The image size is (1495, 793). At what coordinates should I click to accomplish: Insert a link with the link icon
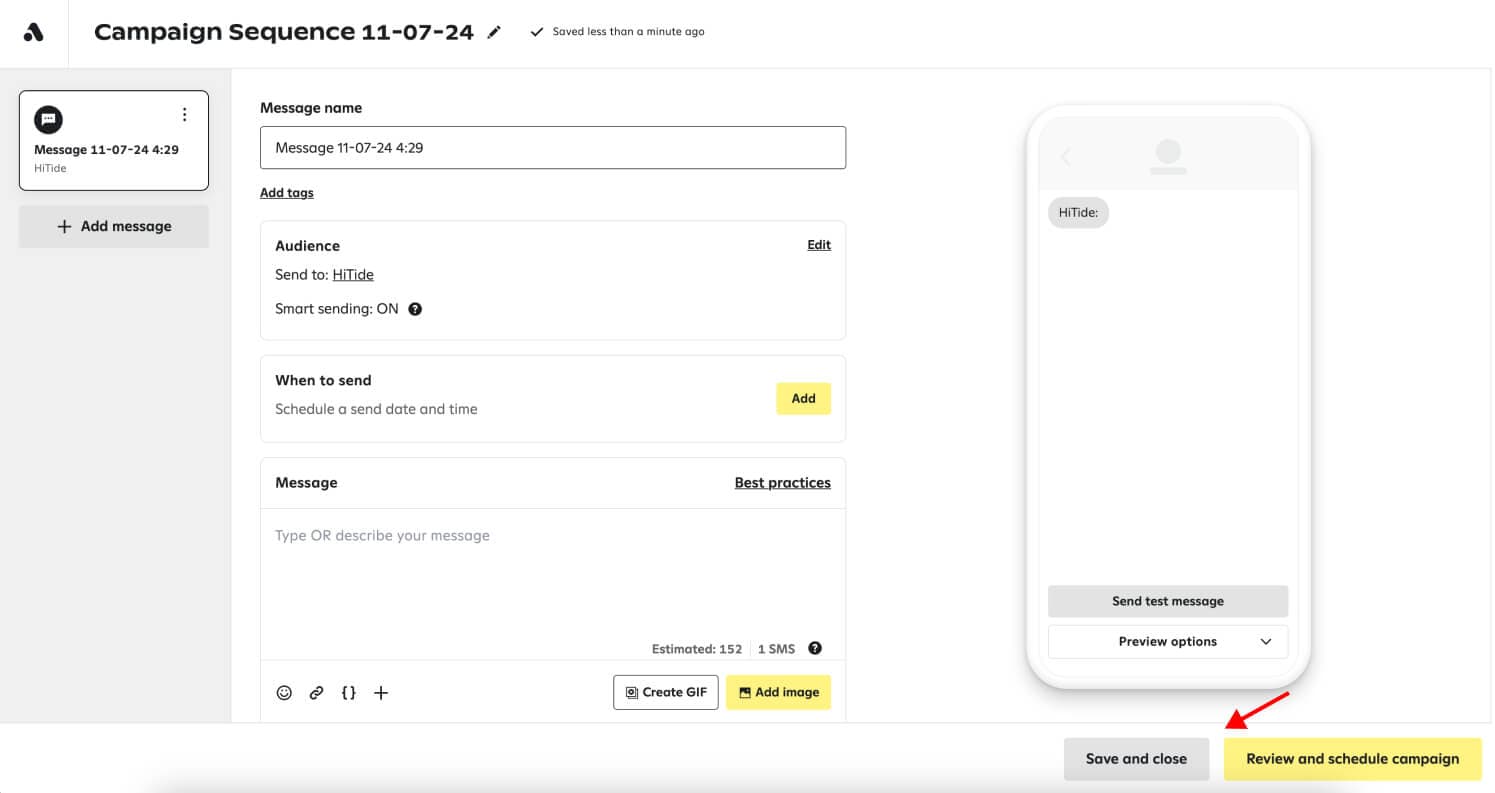(x=316, y=692)
